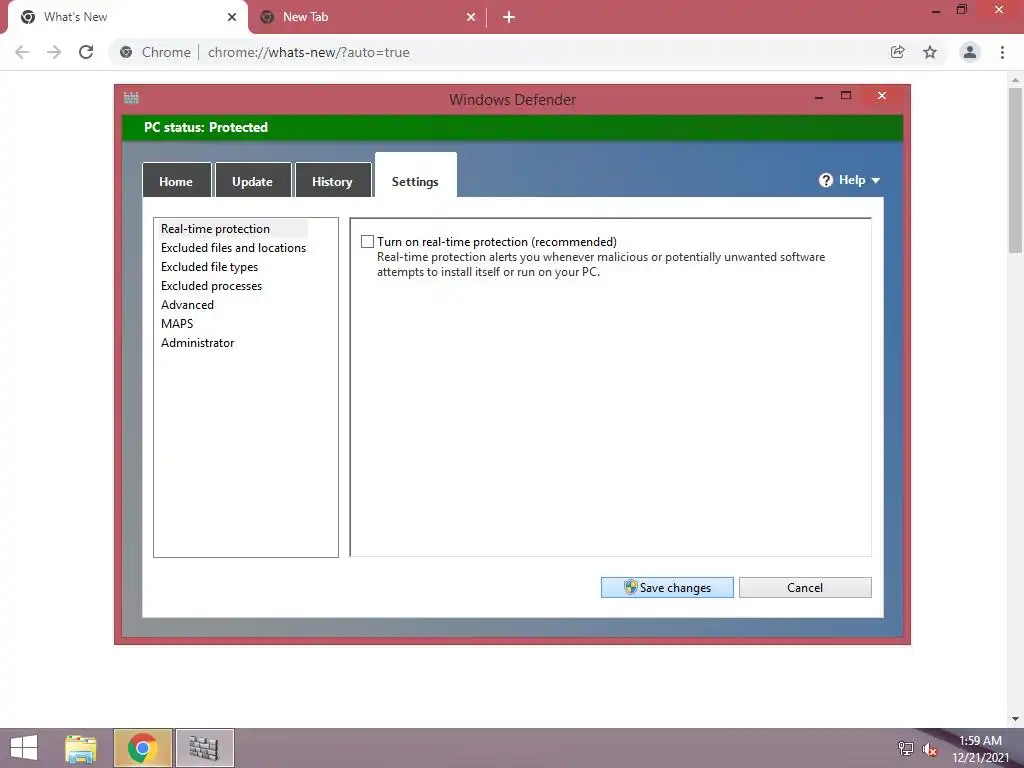Click Chrome forward navigation arrow

coord(54,52)
